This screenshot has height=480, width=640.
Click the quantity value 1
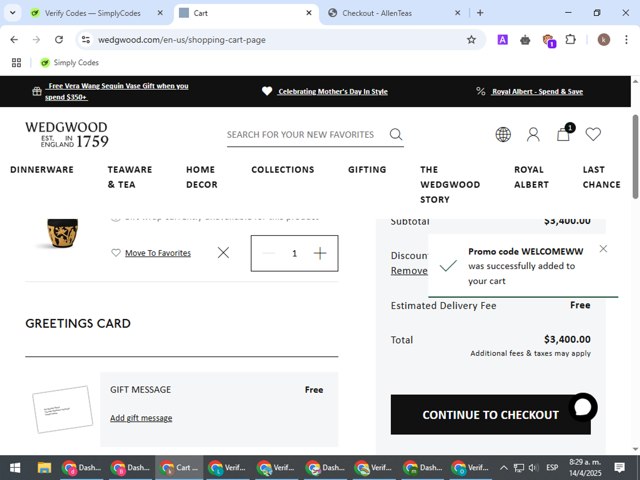click(x=294, y=253)
